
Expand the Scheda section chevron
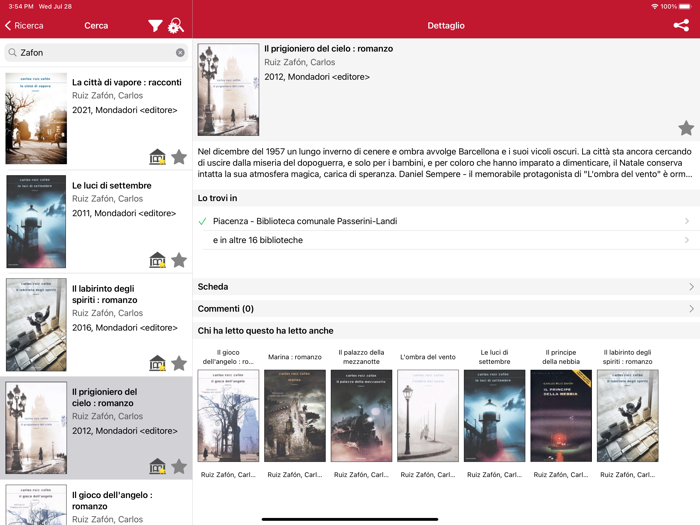tap(691, 287)
